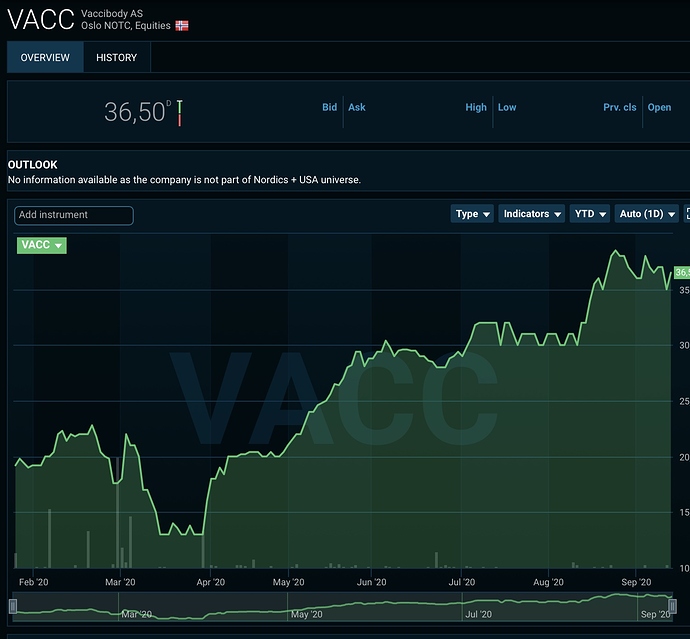Click the Feb '20 axis label
Screen dimensions: 690x639
(x=33, y=582)
